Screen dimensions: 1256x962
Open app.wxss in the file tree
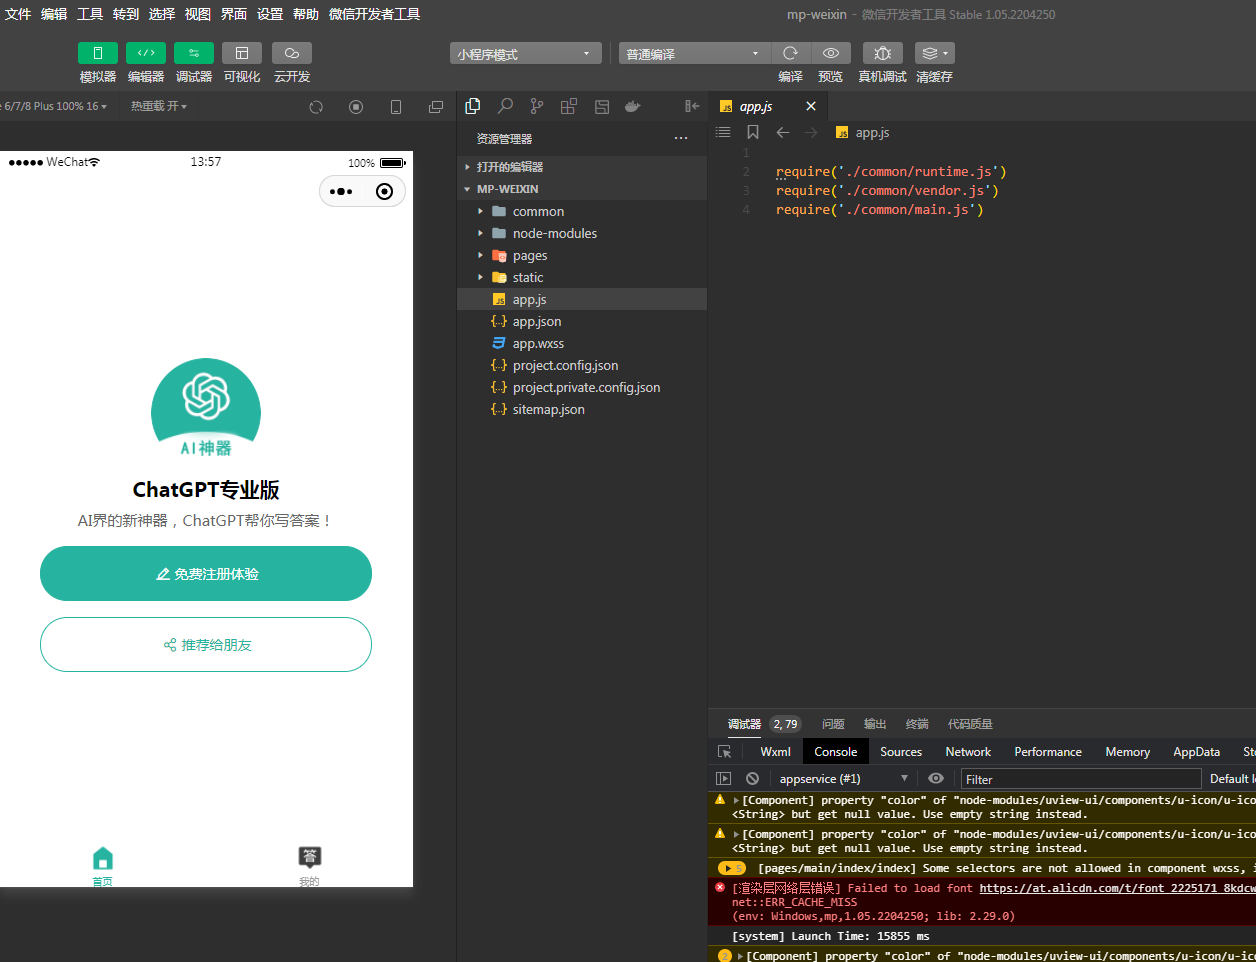coord(582,343)
